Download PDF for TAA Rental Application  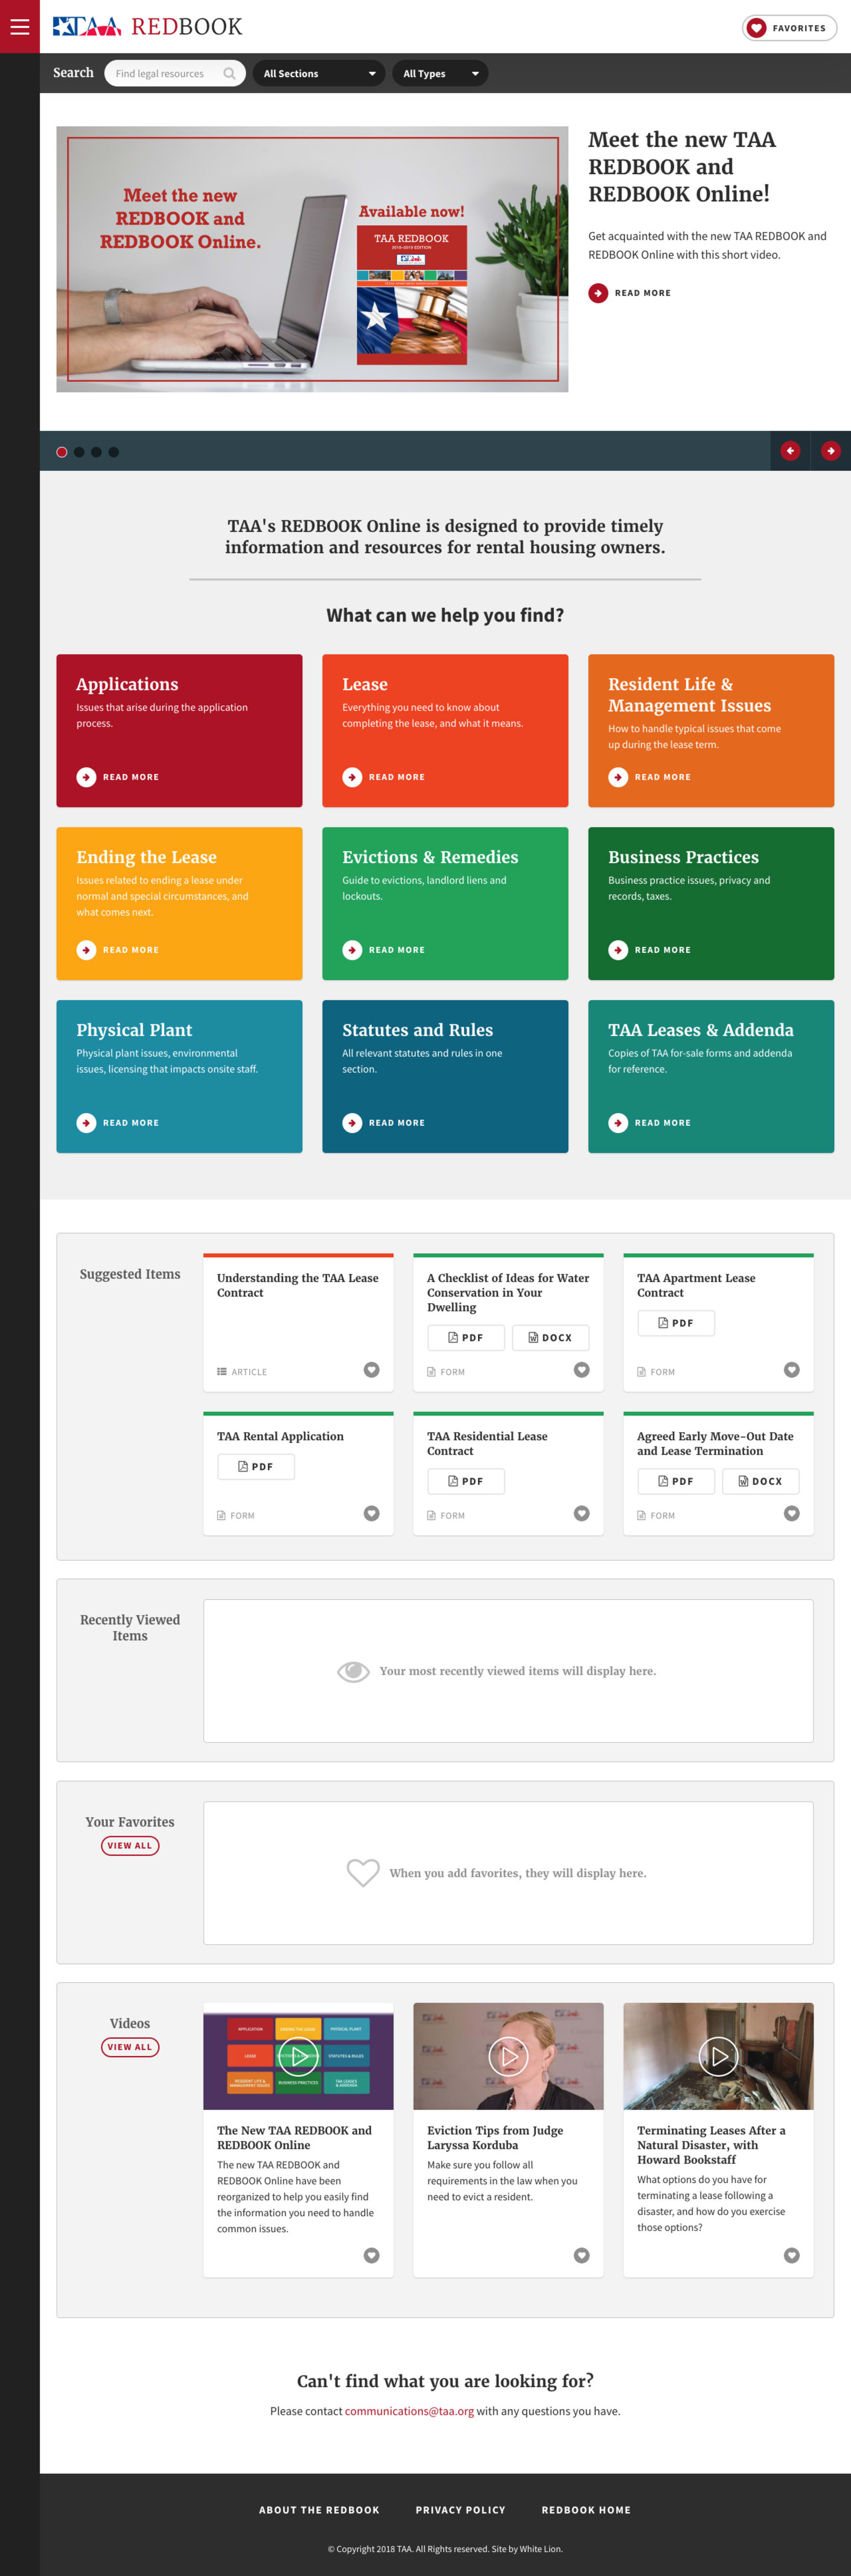(256, 1467)
